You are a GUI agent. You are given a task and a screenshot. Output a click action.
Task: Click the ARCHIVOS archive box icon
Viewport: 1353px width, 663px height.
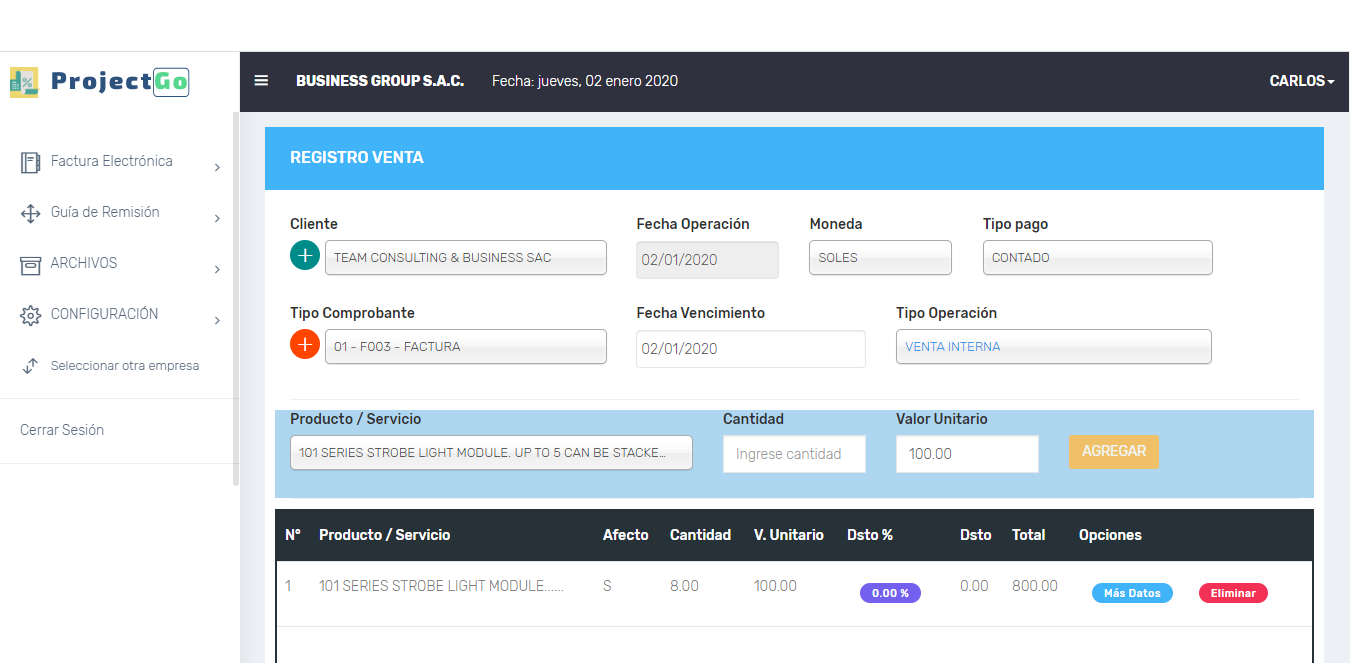tap(30, 264)
